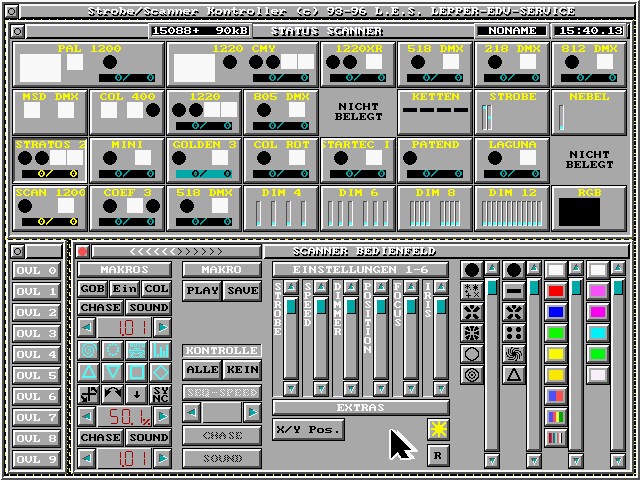Pick the cyan color swatch
The height and width of the screenshot is (480, 640).
598,333
